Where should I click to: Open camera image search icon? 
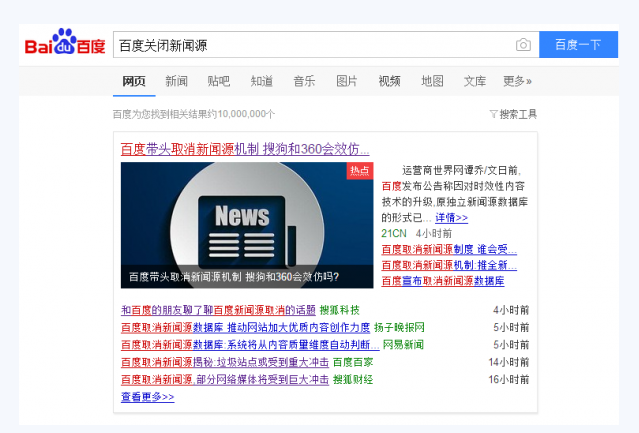pyautogui.click(x=523, y=45)
